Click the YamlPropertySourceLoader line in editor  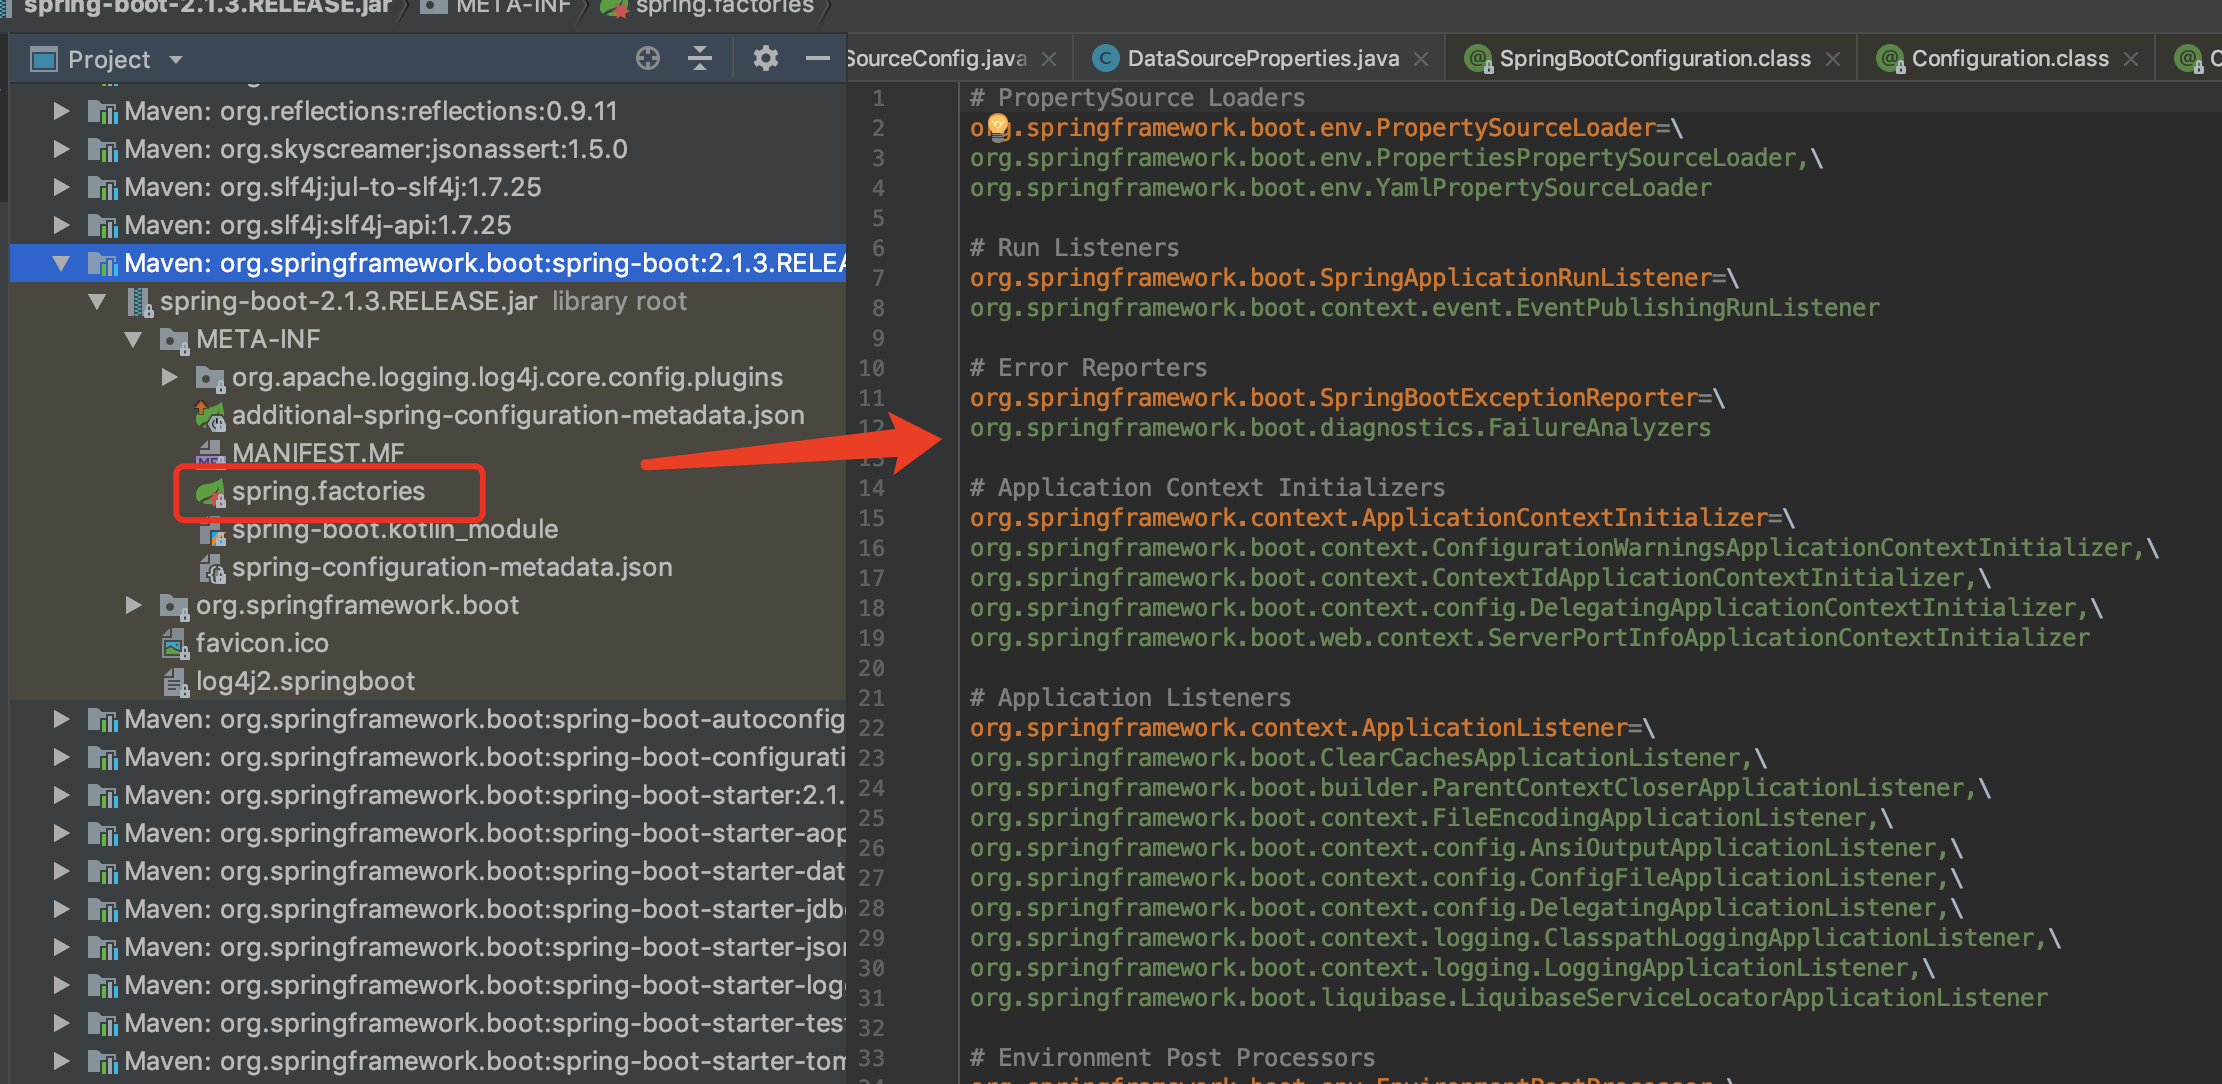click(1341, 188)
